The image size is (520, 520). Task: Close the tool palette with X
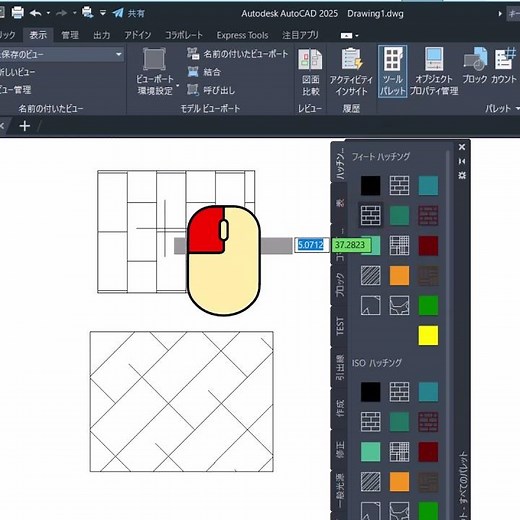pyautogui.click(x=462, y=147)
